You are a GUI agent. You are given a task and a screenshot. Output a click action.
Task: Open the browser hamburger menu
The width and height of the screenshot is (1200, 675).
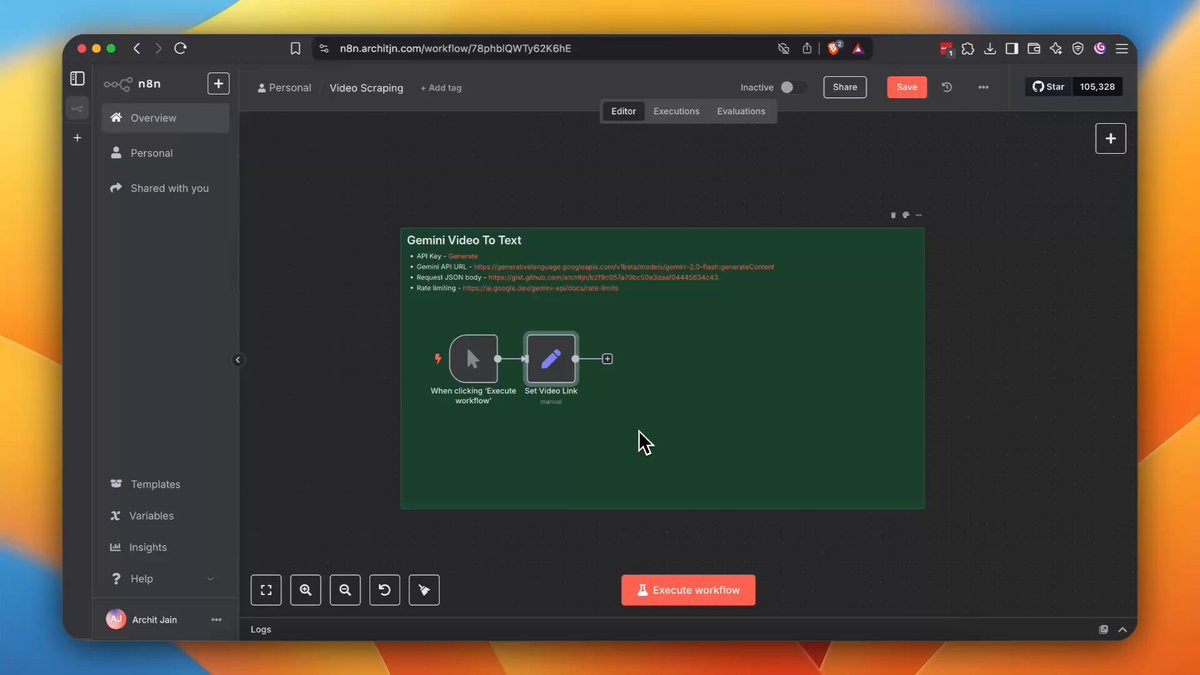pyautogui.click(x=1121, y=48)
